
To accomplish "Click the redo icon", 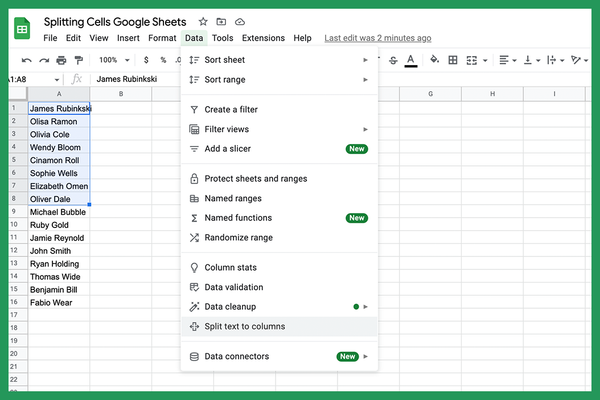I will pyautogui.click(x=44, y=60).
